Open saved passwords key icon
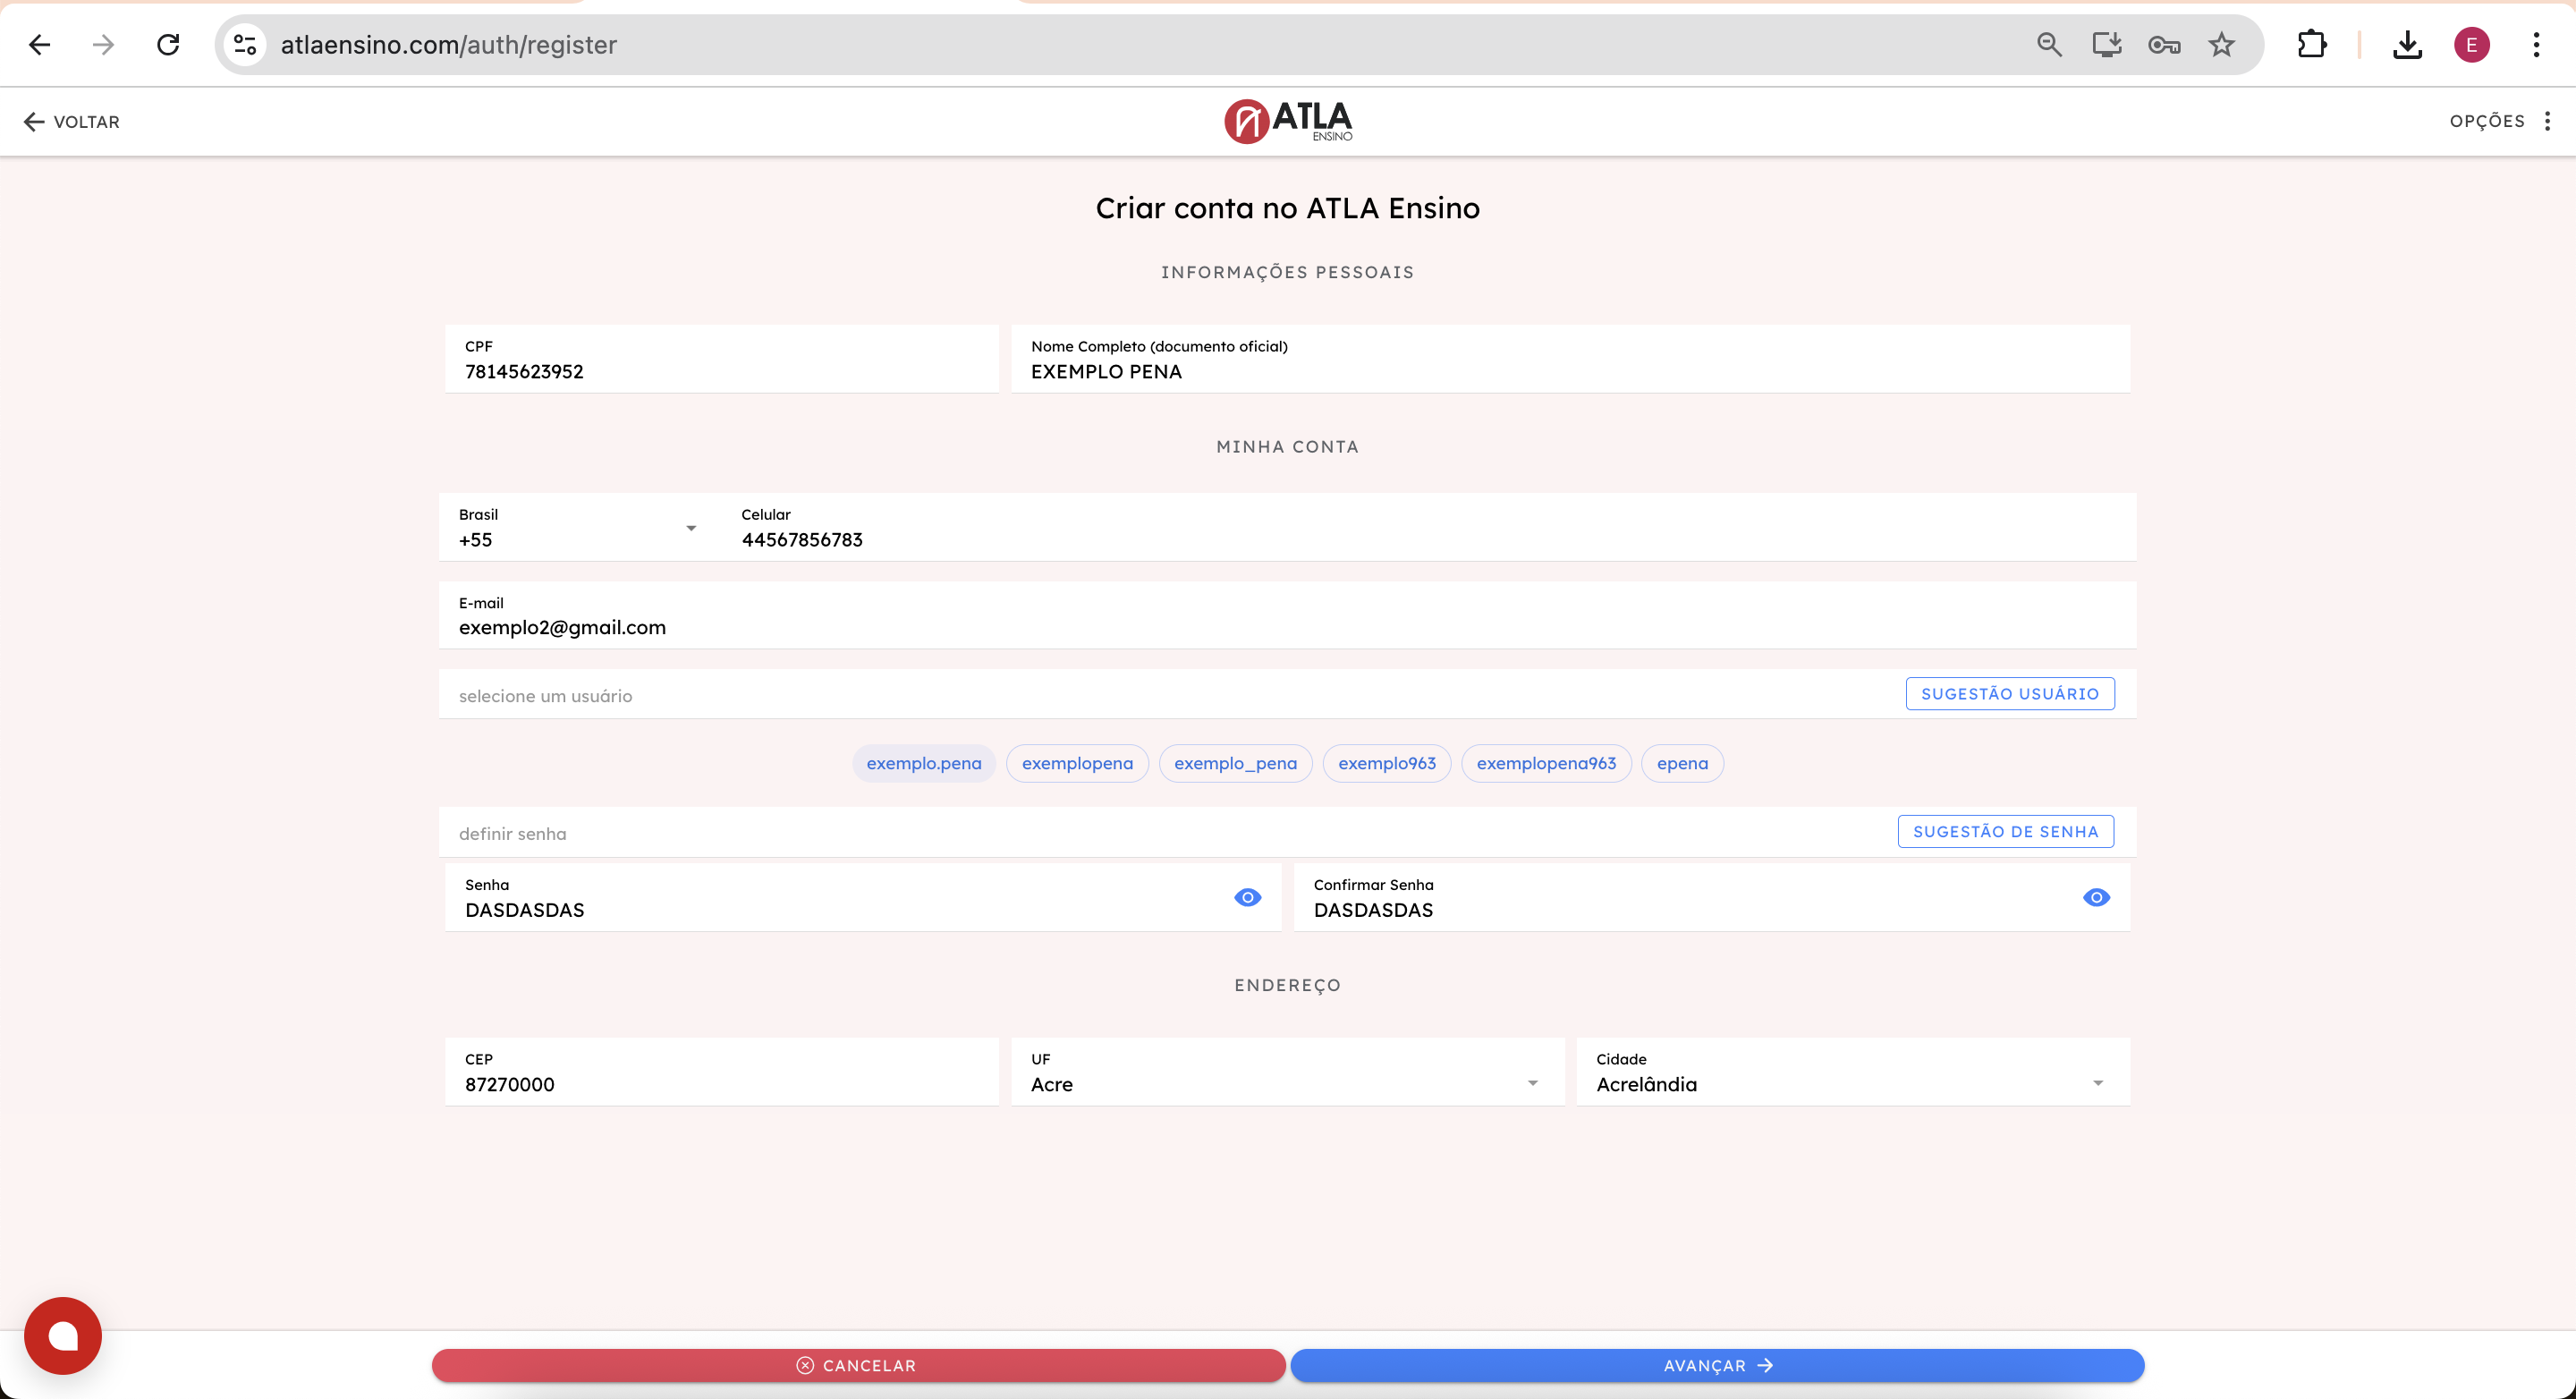Screen dimensions: 2576x1399 pyautogui.click(x=2164, y=45)
